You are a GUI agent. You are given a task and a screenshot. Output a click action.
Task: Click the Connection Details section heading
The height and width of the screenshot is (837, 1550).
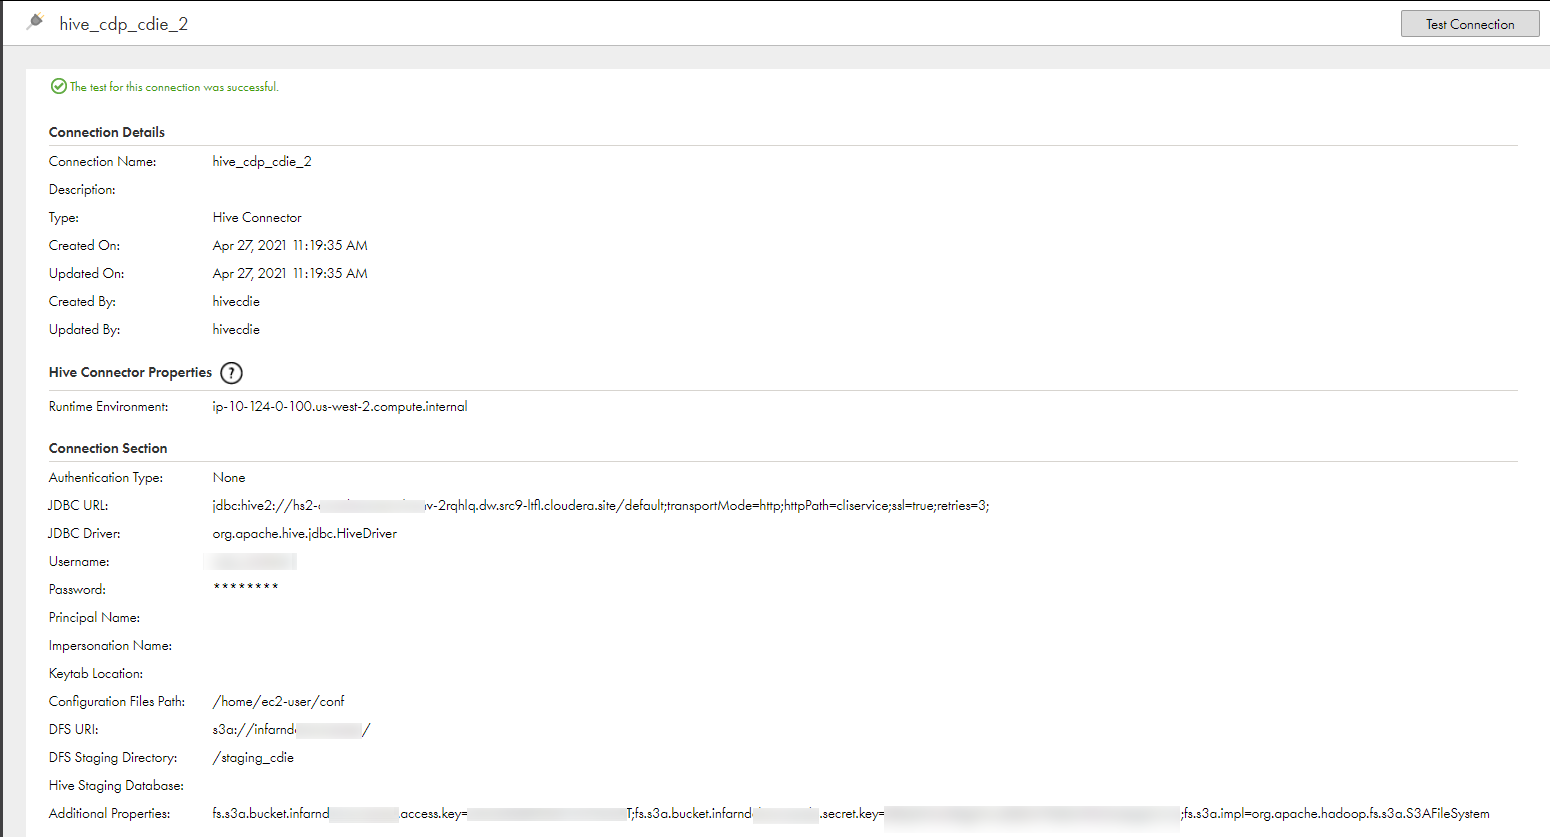[x=107, y=132]
